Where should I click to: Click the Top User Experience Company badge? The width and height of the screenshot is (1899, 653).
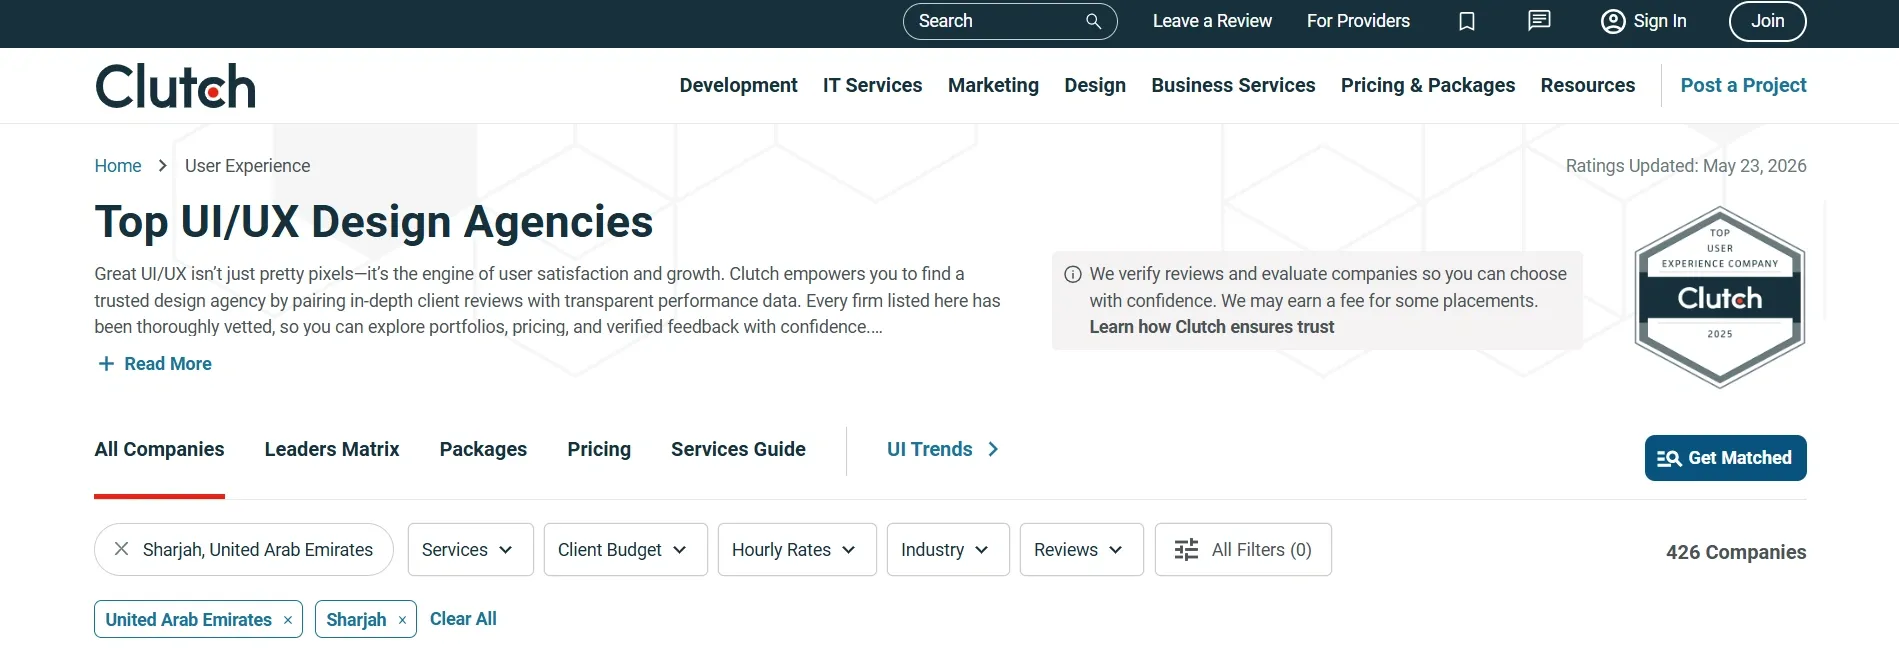[1720, 297]
